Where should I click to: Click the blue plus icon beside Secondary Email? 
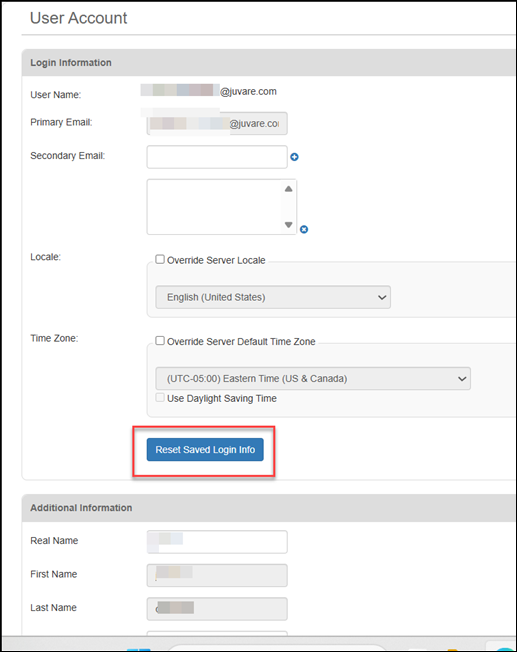tap(294, 157)
